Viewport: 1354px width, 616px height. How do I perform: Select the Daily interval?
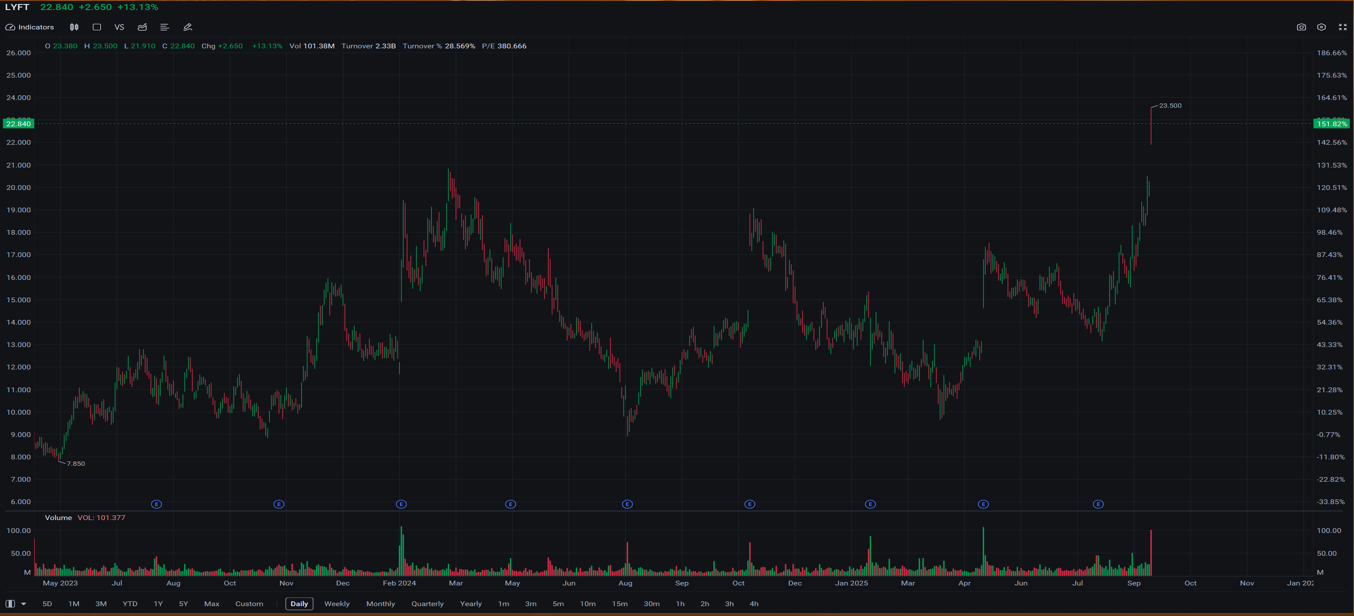point(299,604)
